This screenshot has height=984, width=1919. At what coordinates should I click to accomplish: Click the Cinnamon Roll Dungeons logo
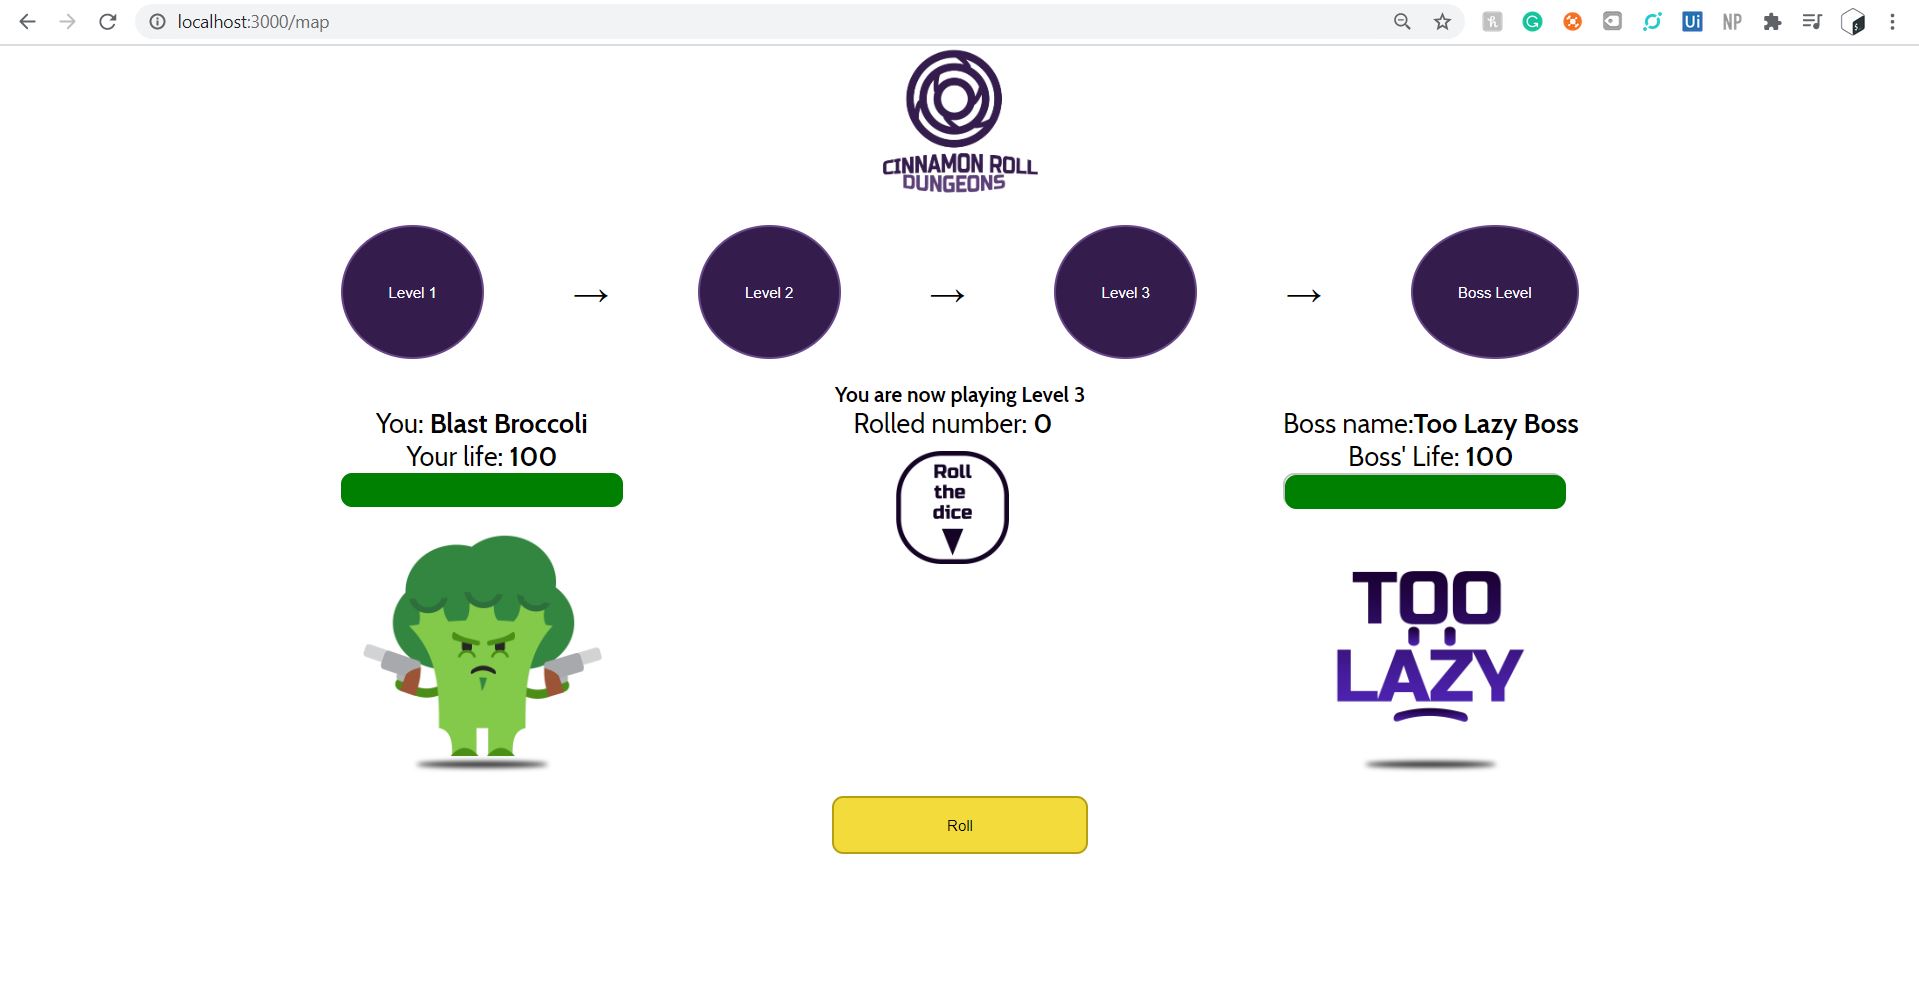coord(959,121)
